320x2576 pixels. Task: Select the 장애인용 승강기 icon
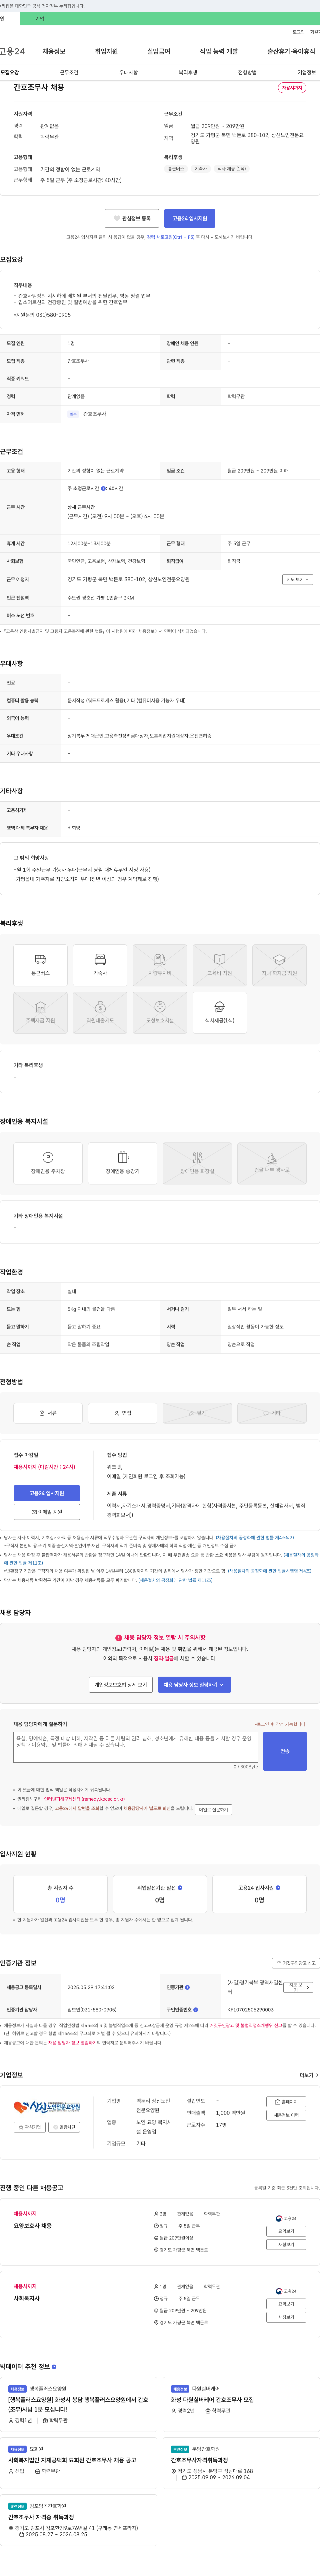click(x=123, y=1163)
